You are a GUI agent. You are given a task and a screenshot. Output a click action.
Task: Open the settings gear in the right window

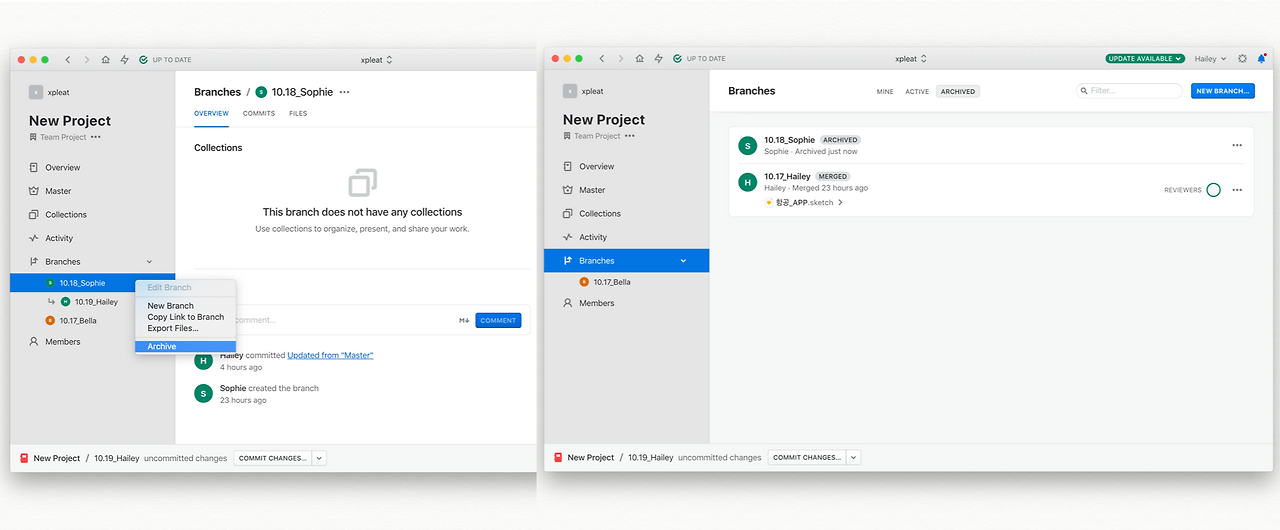click(x=1243, y=59)
